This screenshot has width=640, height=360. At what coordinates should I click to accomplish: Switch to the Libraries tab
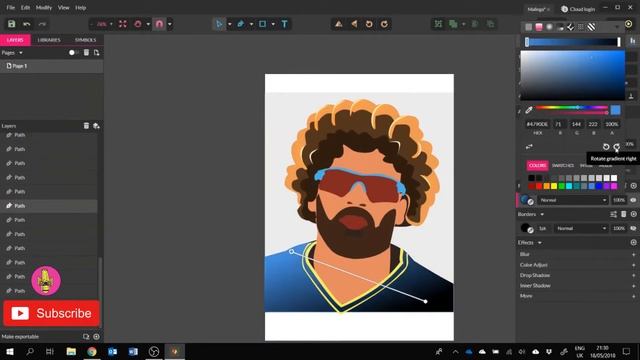(x=49, y=40)
